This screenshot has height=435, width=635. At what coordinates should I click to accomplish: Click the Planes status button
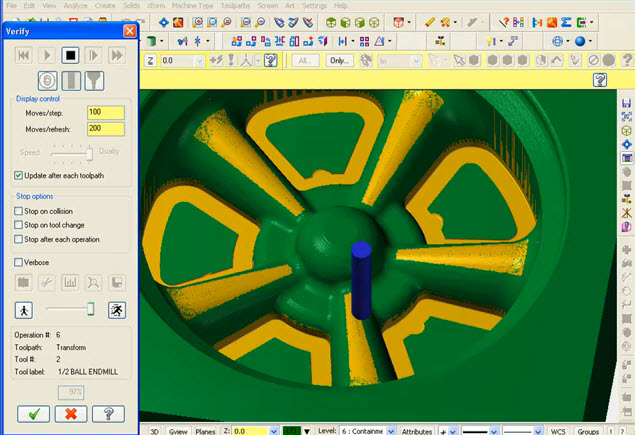click(x=205, y=431)
